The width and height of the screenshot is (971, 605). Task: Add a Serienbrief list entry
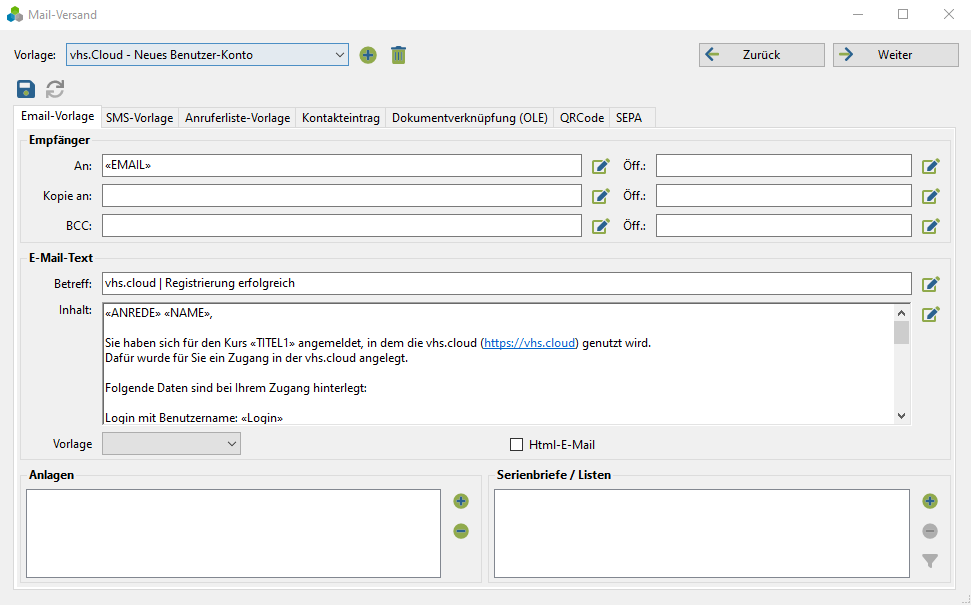coord(930,501)
